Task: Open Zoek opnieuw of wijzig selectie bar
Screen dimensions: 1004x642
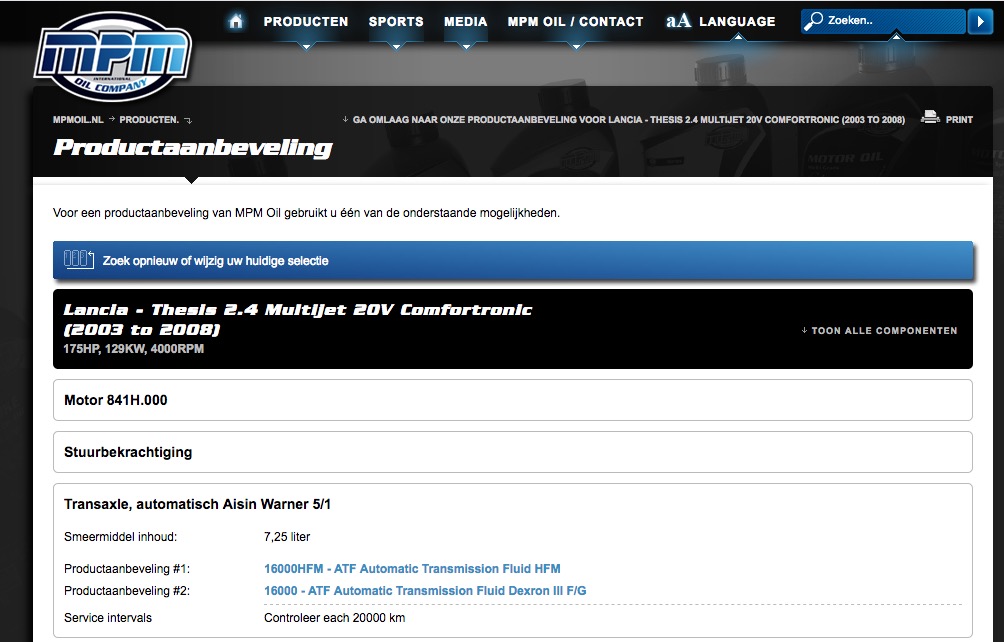Action: (513, 261)
